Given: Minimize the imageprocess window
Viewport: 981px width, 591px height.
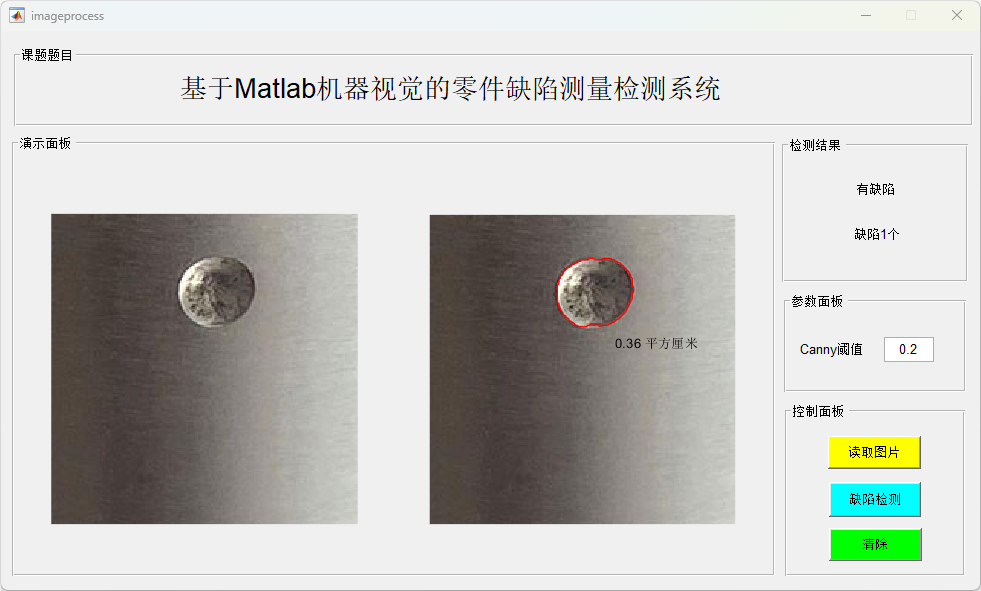Looking at the screenshot, I should pyautogui.click(x=866, y=16).
